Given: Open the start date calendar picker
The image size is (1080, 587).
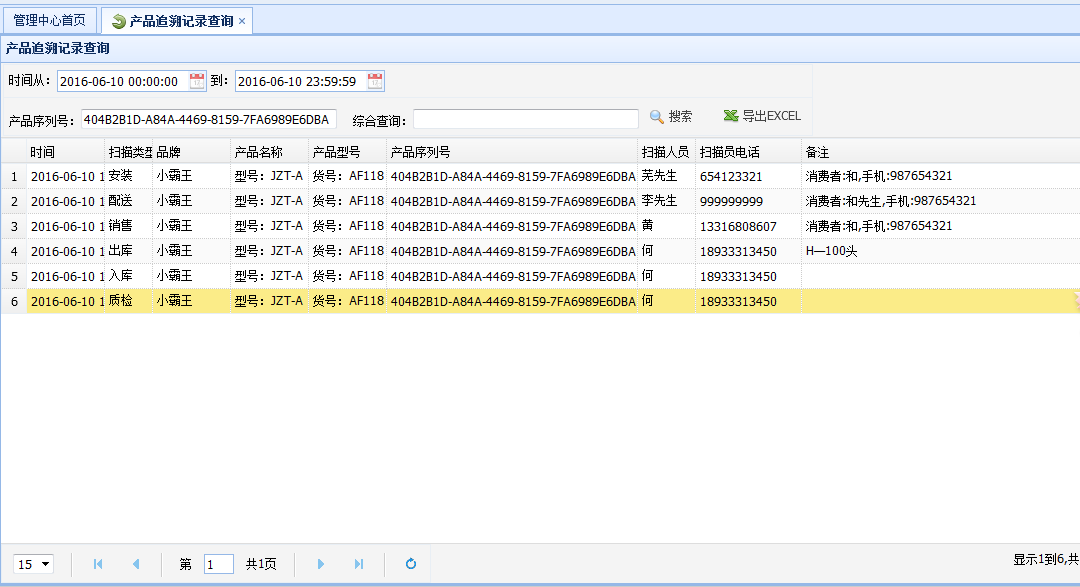Looking at the screenshot, I should point(197,81).
